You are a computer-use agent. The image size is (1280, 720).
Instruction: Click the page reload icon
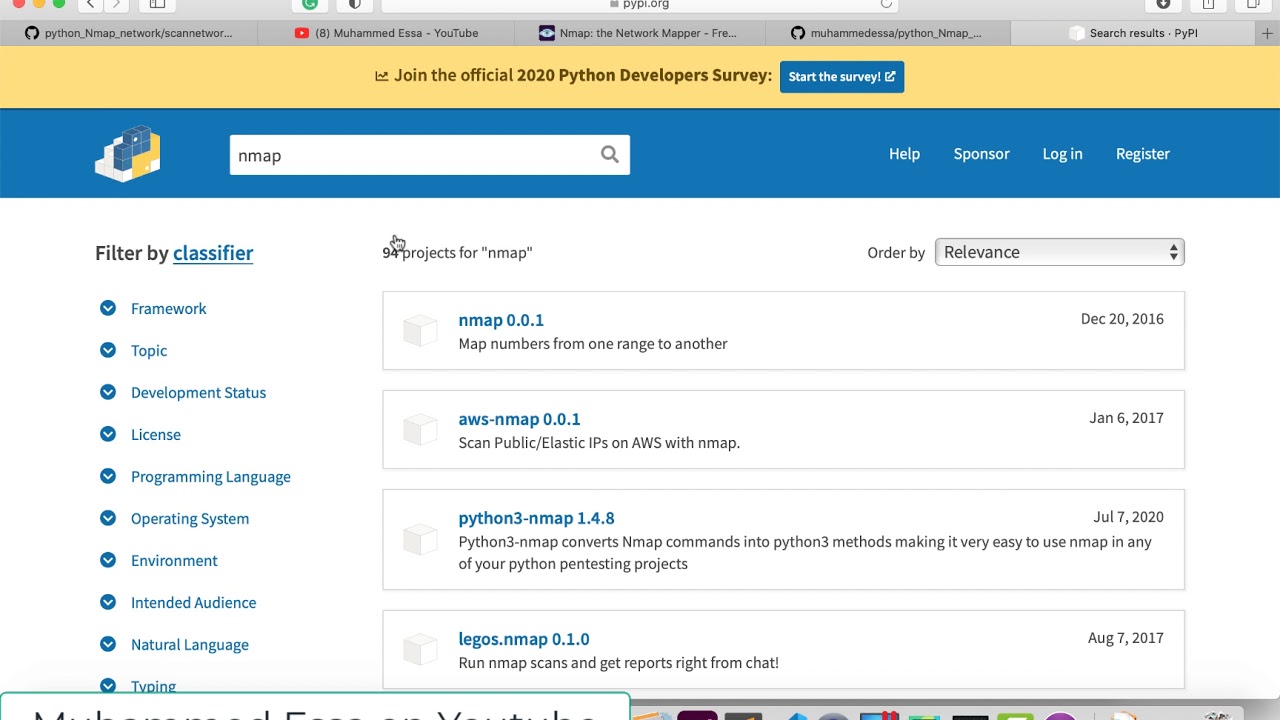point(886,4)
